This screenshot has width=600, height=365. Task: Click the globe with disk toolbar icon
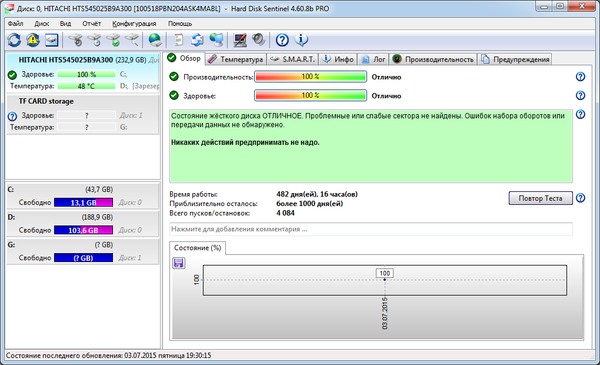(x=155, y=40)
